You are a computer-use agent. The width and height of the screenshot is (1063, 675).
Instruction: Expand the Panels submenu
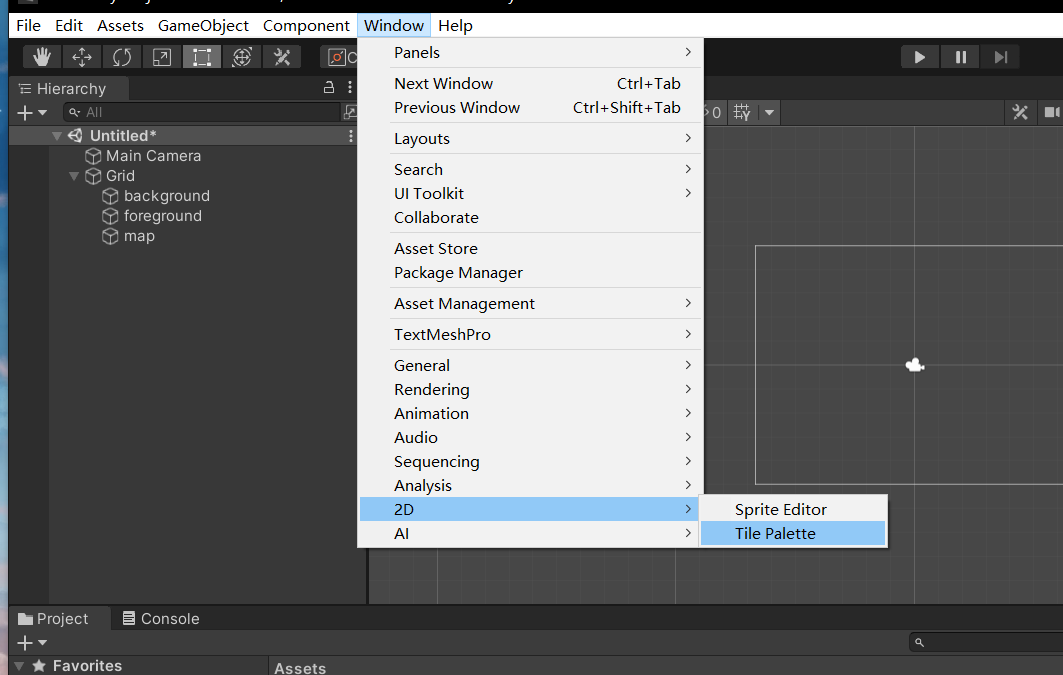click(531, 53)
